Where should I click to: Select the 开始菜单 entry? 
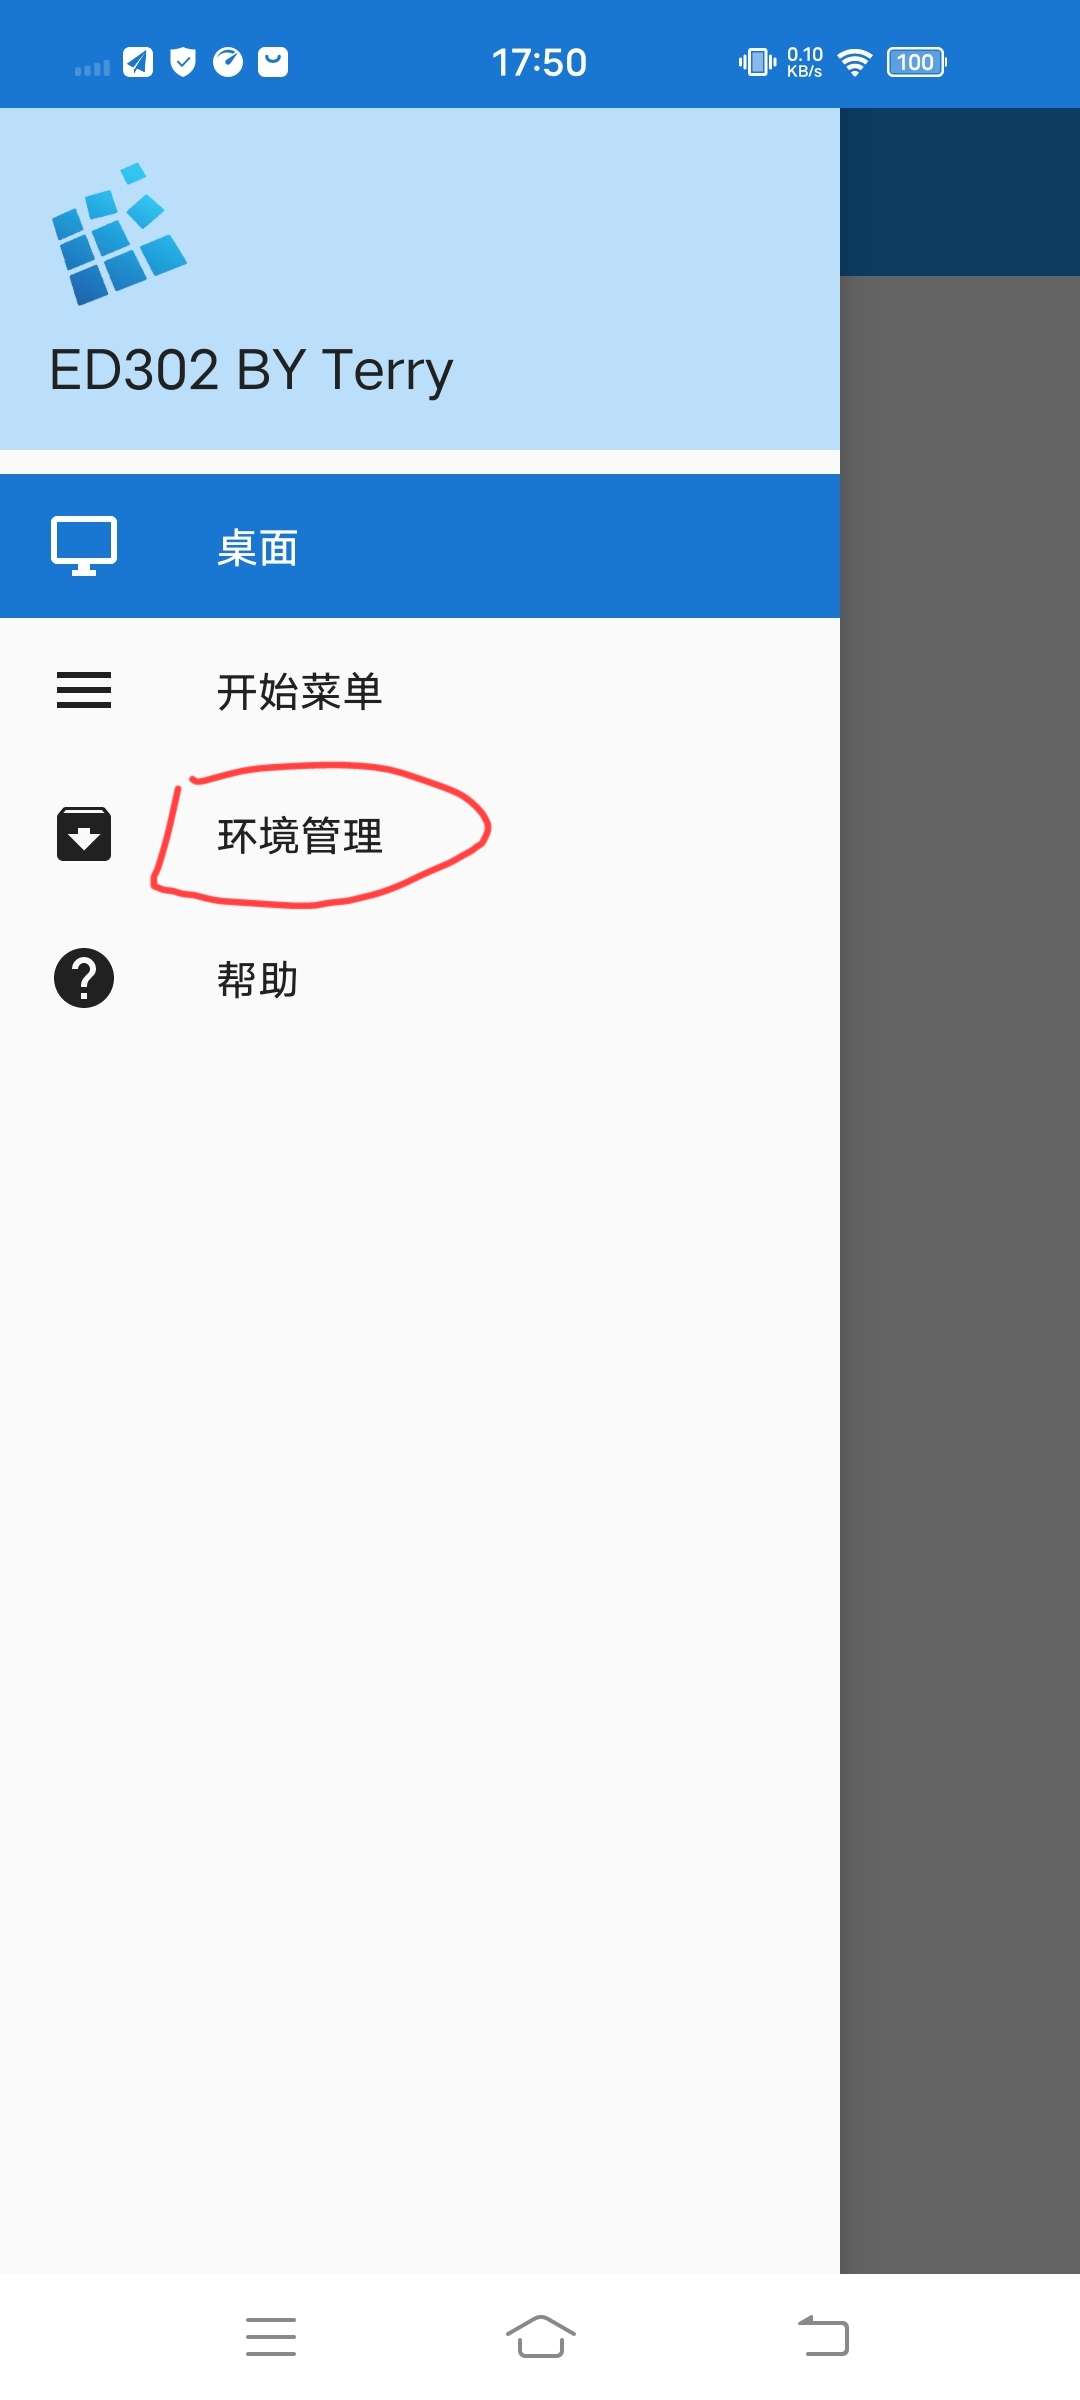(420, 690)
